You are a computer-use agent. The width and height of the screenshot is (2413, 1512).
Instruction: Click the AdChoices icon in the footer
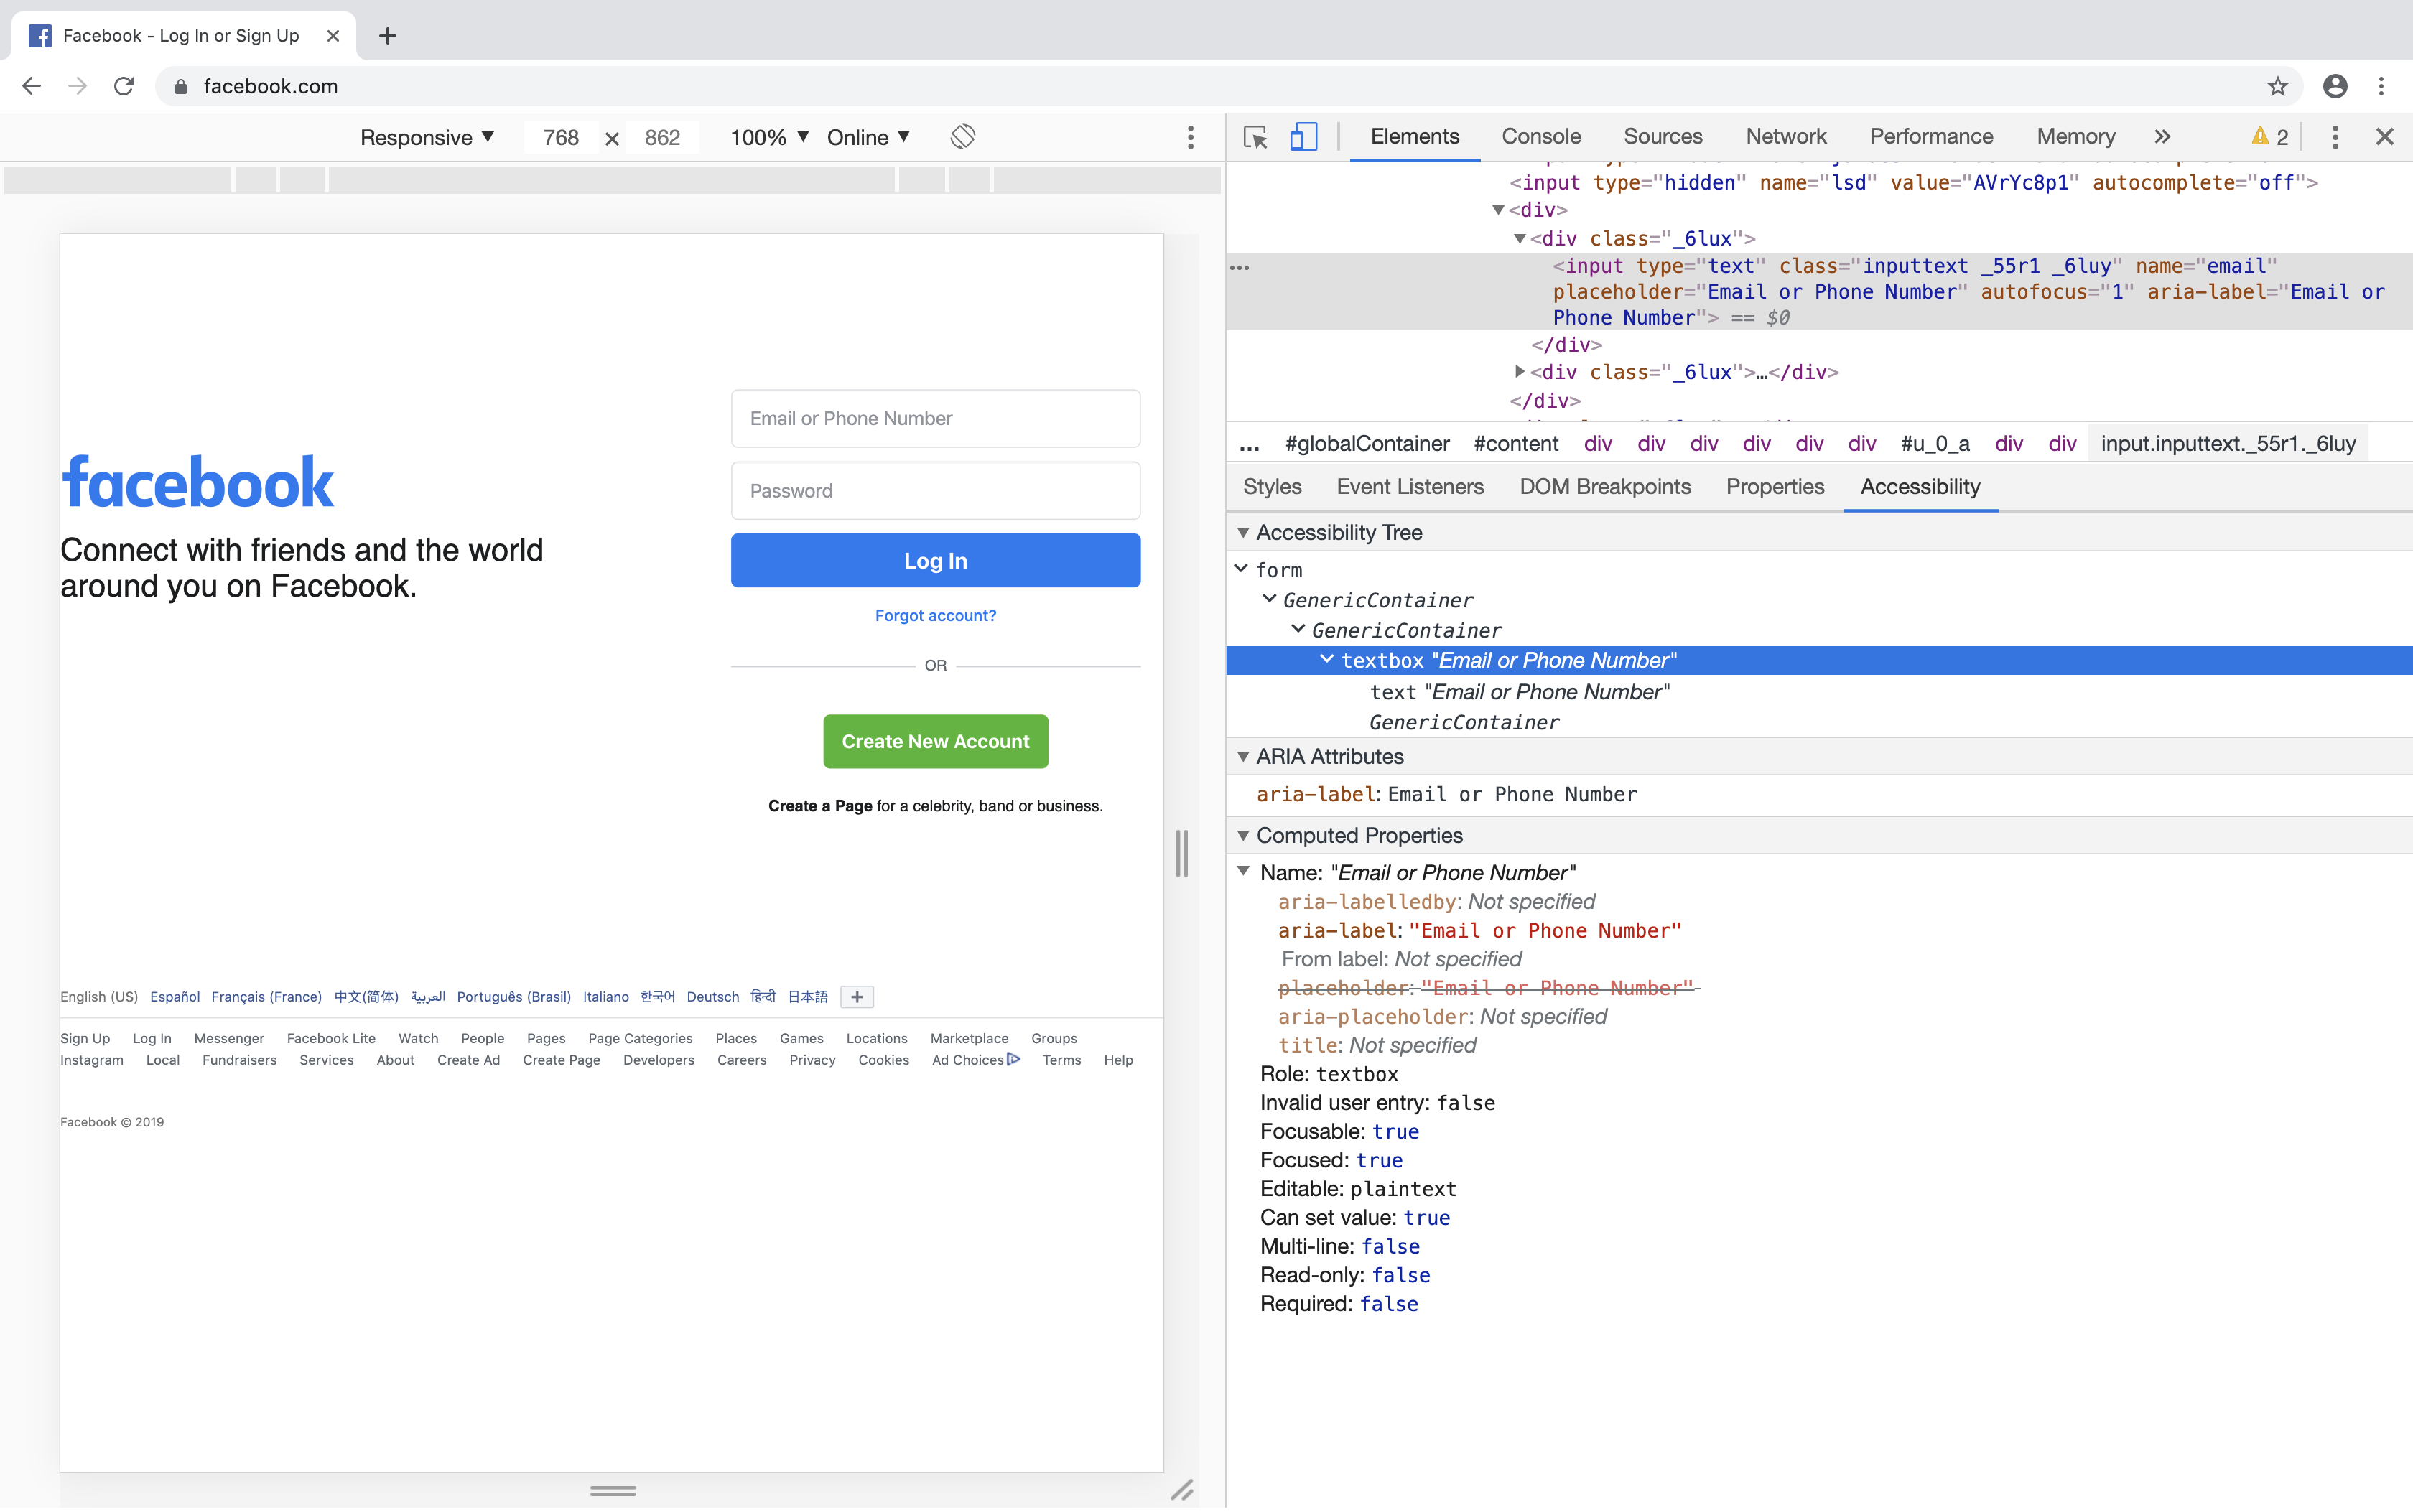(1014, 1059)
